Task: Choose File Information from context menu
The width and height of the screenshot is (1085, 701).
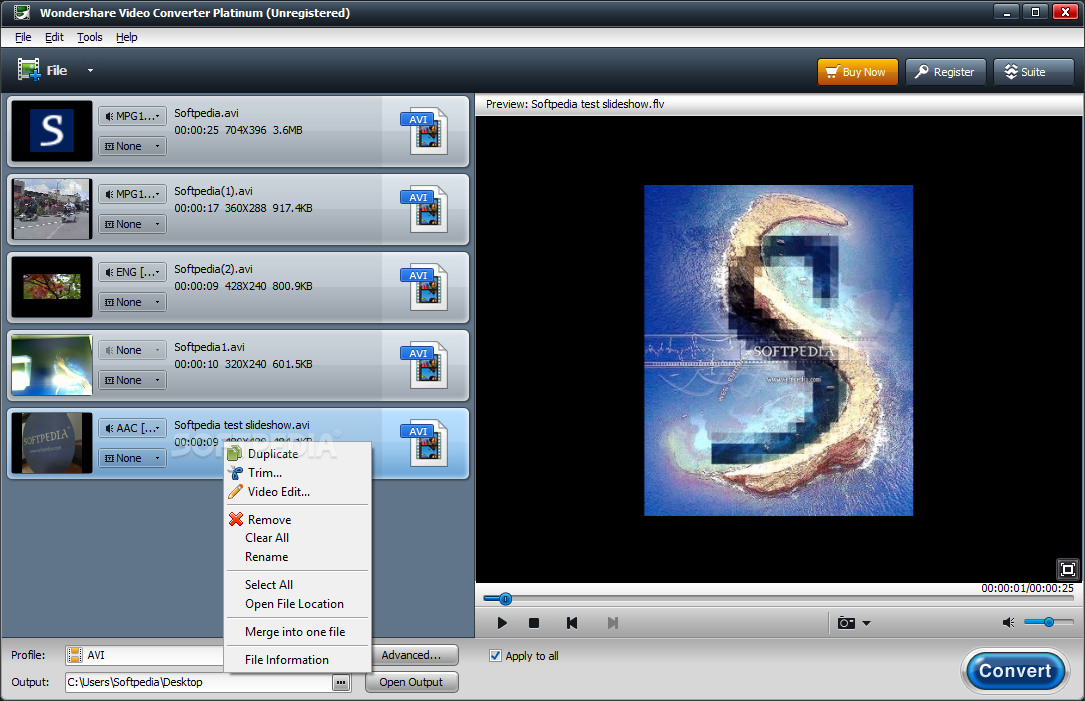Action: (298, 659)
